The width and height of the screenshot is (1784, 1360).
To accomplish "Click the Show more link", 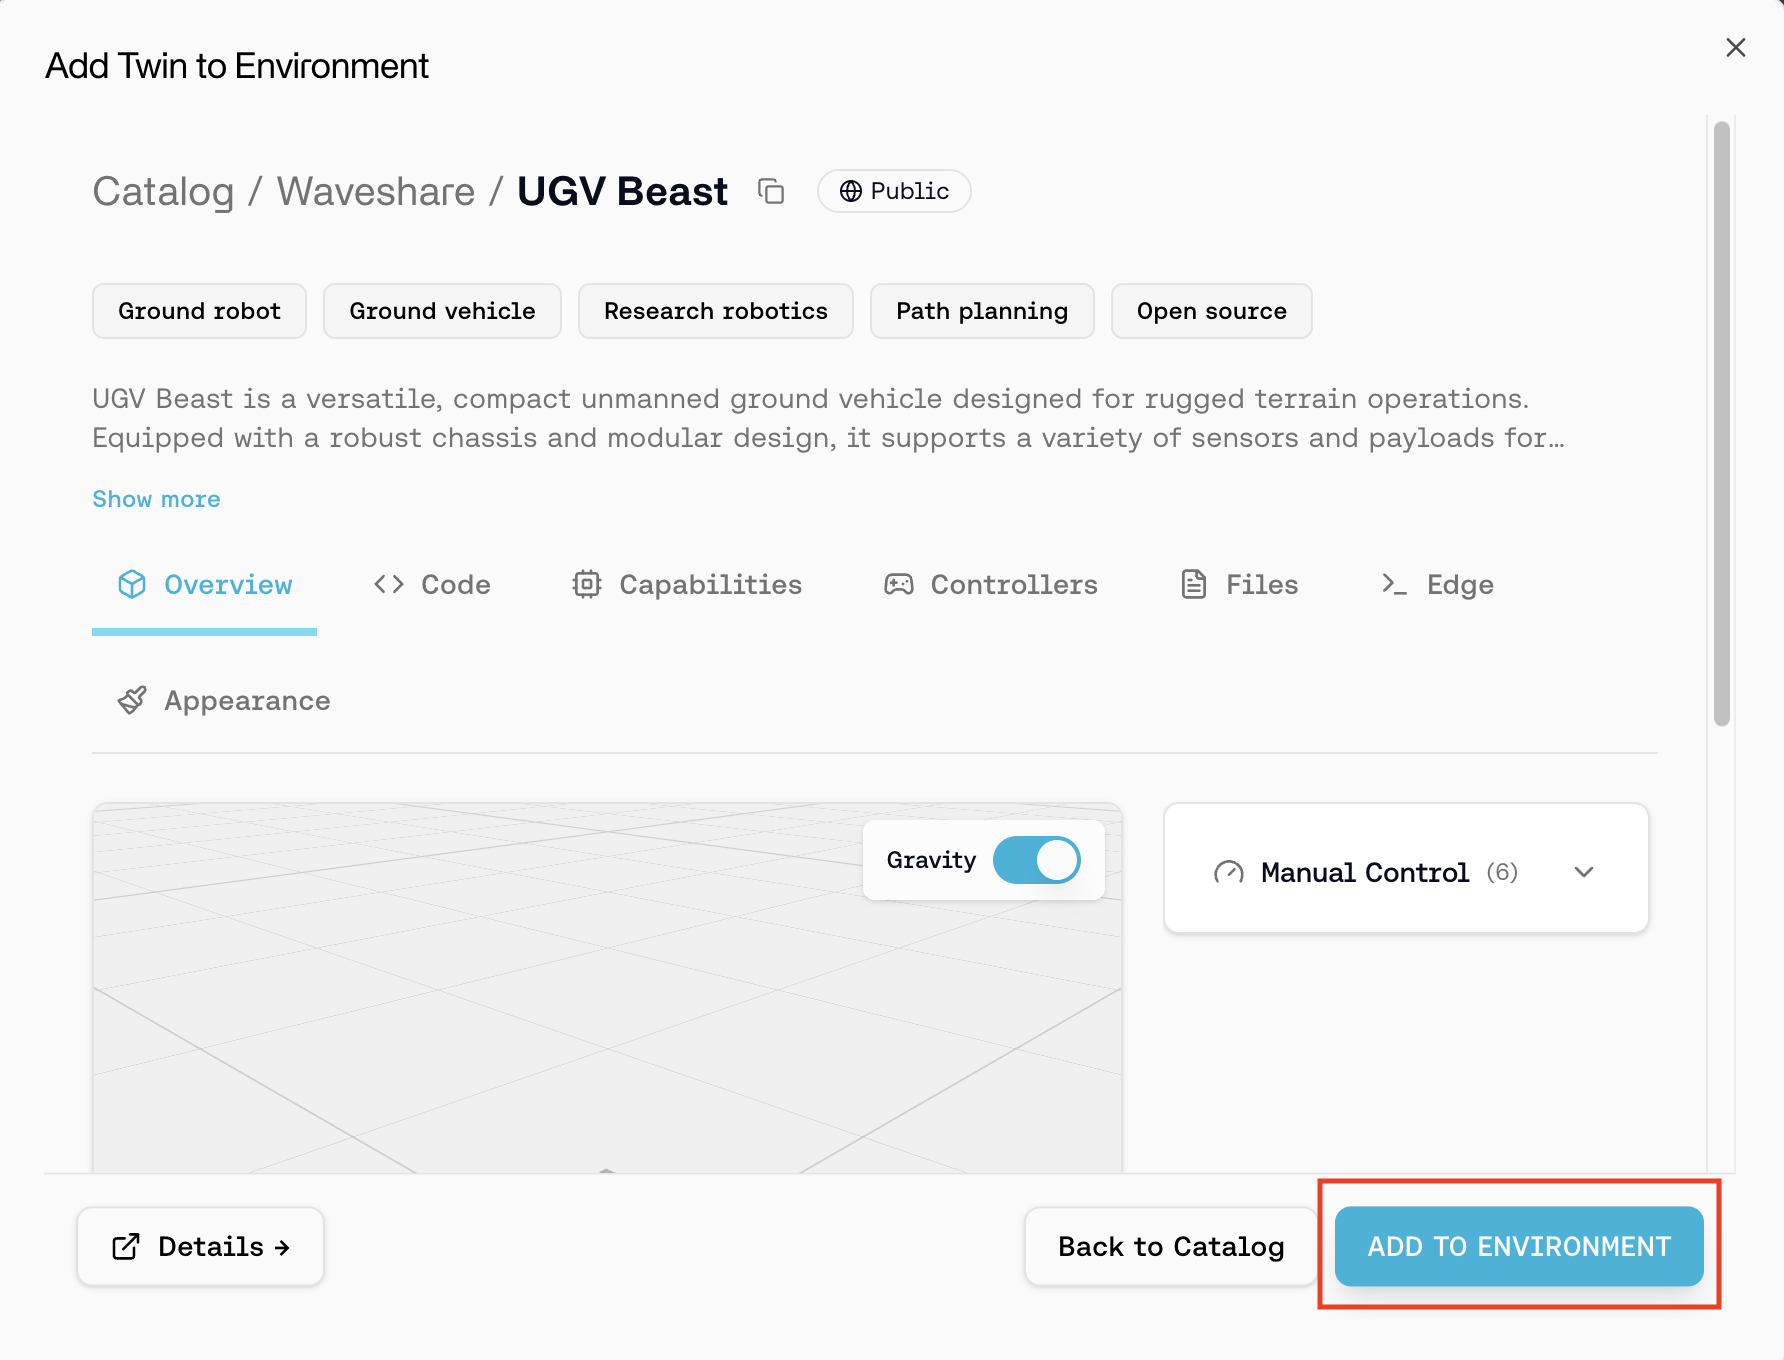I will tap(157, 499).
